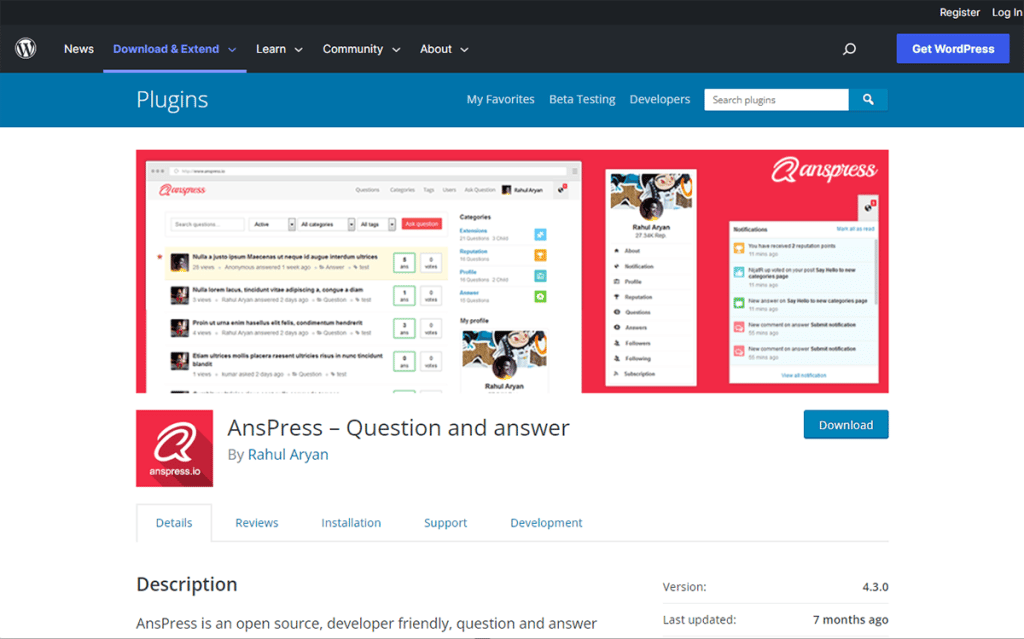Click the WordPress logo icon
This screenshot has width=1024, height=639.
pos(26,48)
